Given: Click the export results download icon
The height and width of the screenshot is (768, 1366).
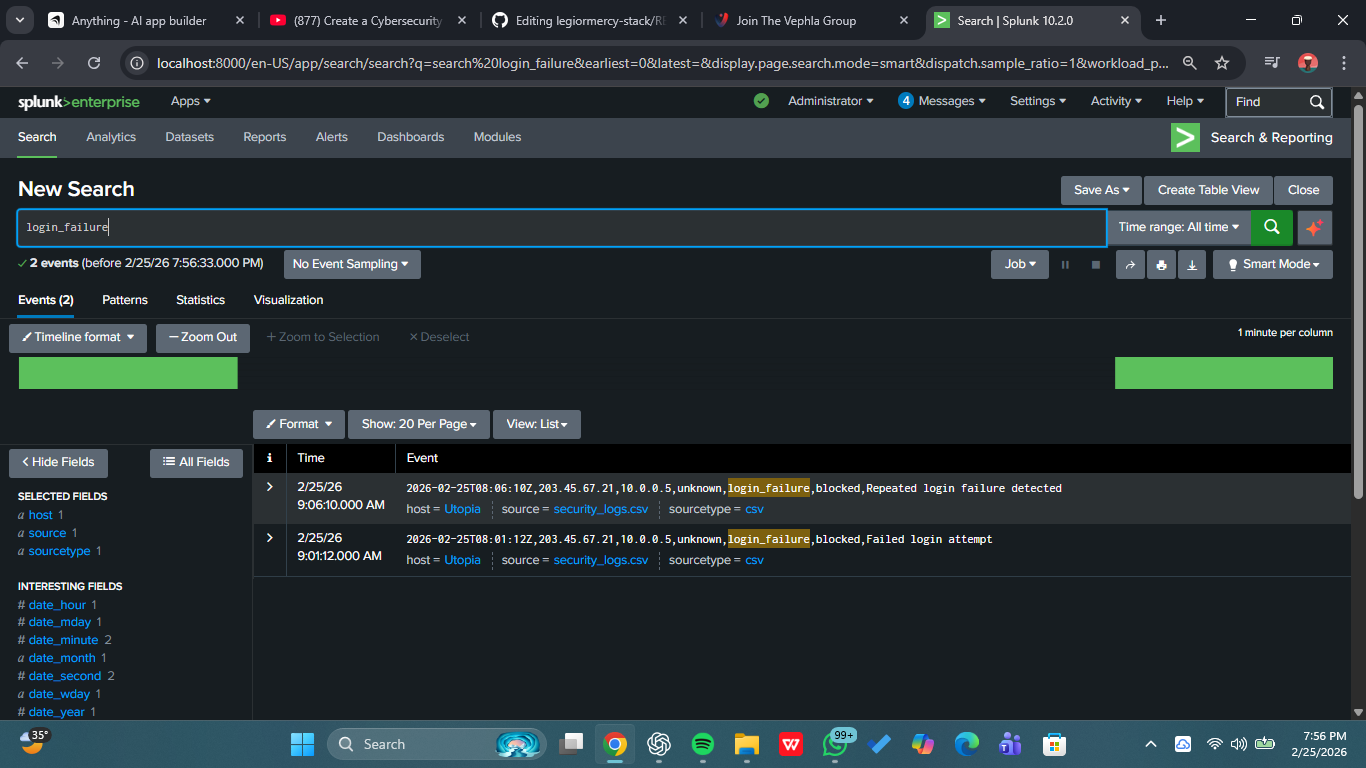Looking at the screenshot, I should 1192,264.
